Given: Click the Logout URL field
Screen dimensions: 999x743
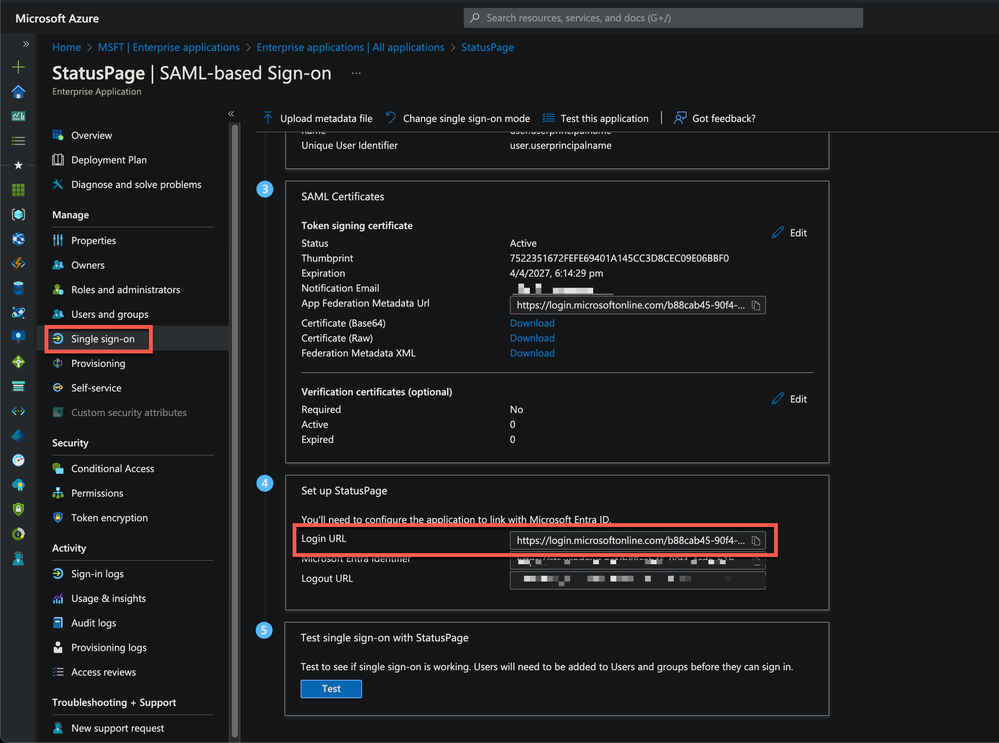Looking at the screenshot, I should [637, 579].
